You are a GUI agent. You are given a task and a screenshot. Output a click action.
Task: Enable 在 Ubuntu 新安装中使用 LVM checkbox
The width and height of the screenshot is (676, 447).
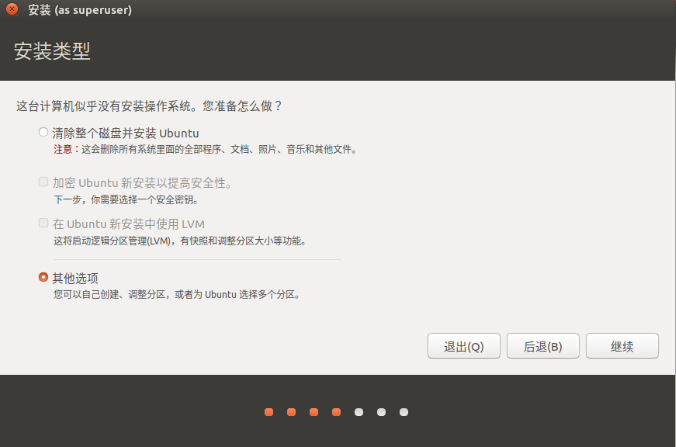click(43, 223)
